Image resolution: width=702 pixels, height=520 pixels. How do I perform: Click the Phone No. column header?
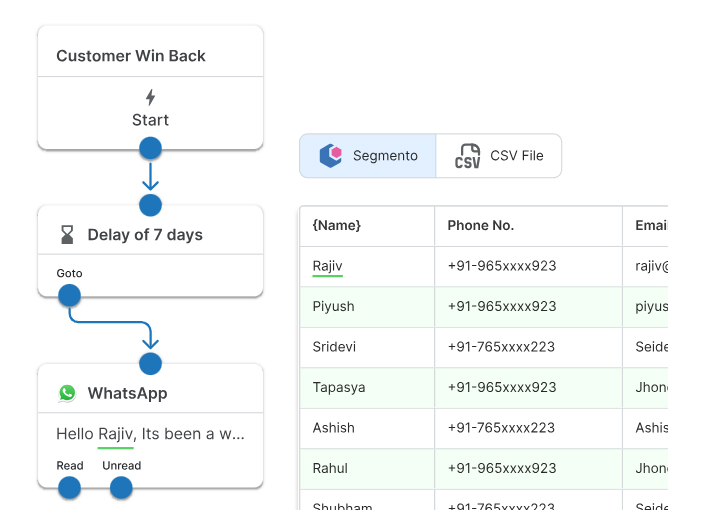tap(480, 226)
